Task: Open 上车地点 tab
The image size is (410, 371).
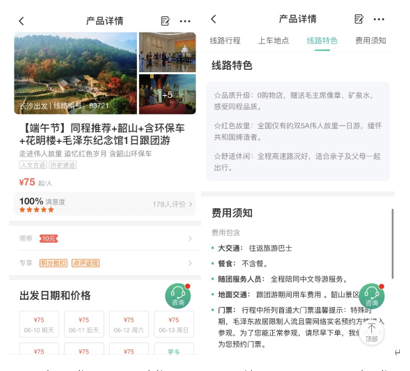Action: 274,41
